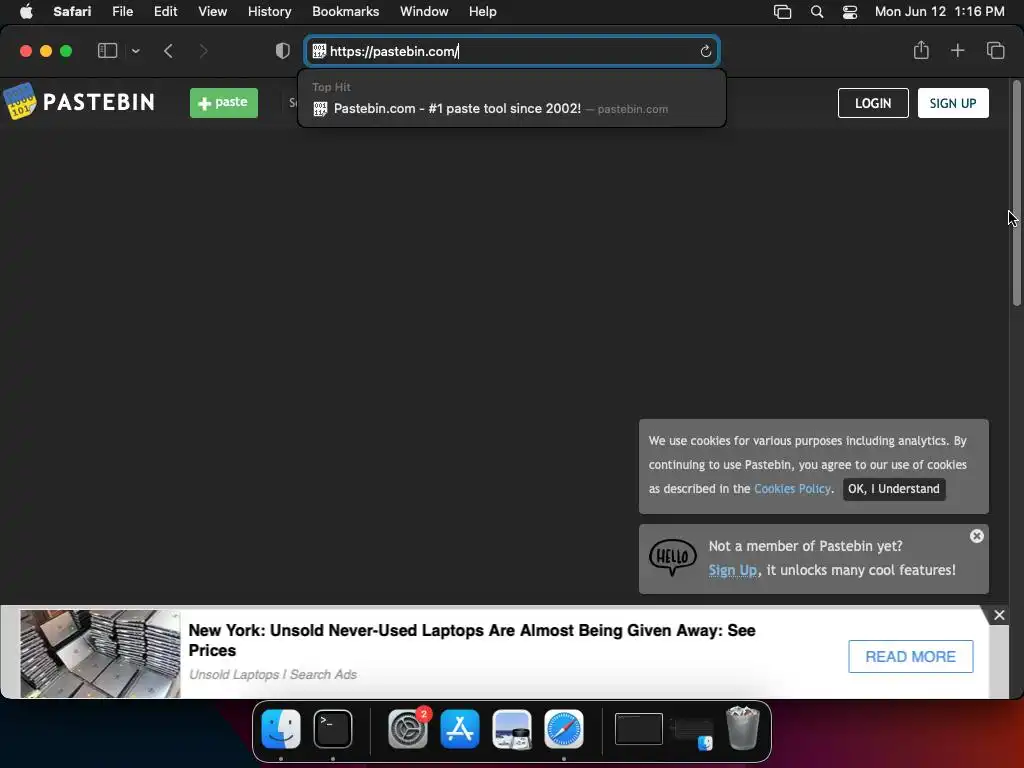Open the View menu

pyautogui.click(x=212, y=11)
